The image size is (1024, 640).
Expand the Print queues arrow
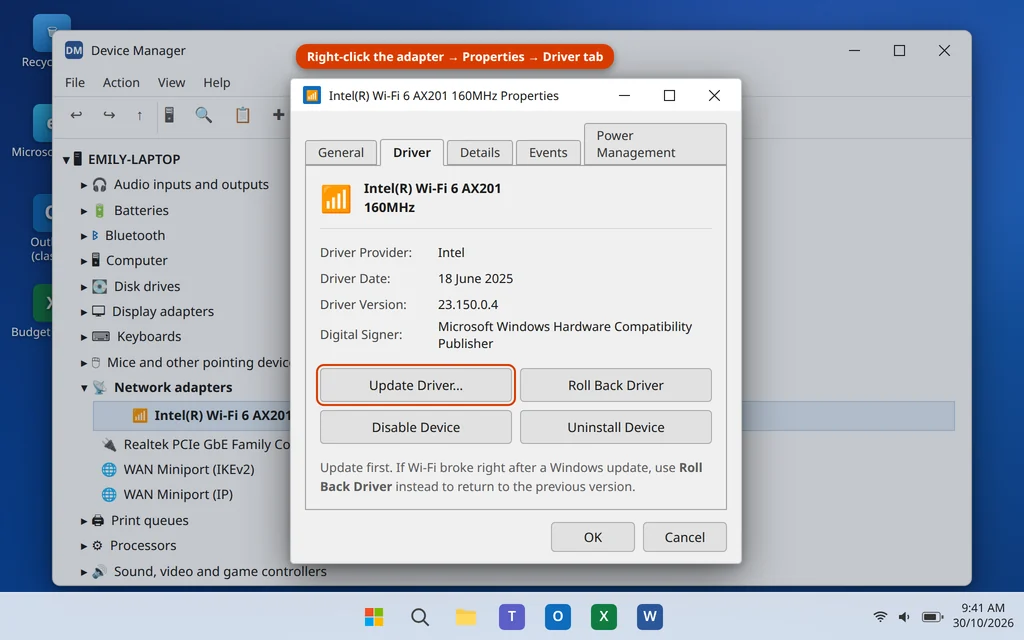(x=84, y=520)
